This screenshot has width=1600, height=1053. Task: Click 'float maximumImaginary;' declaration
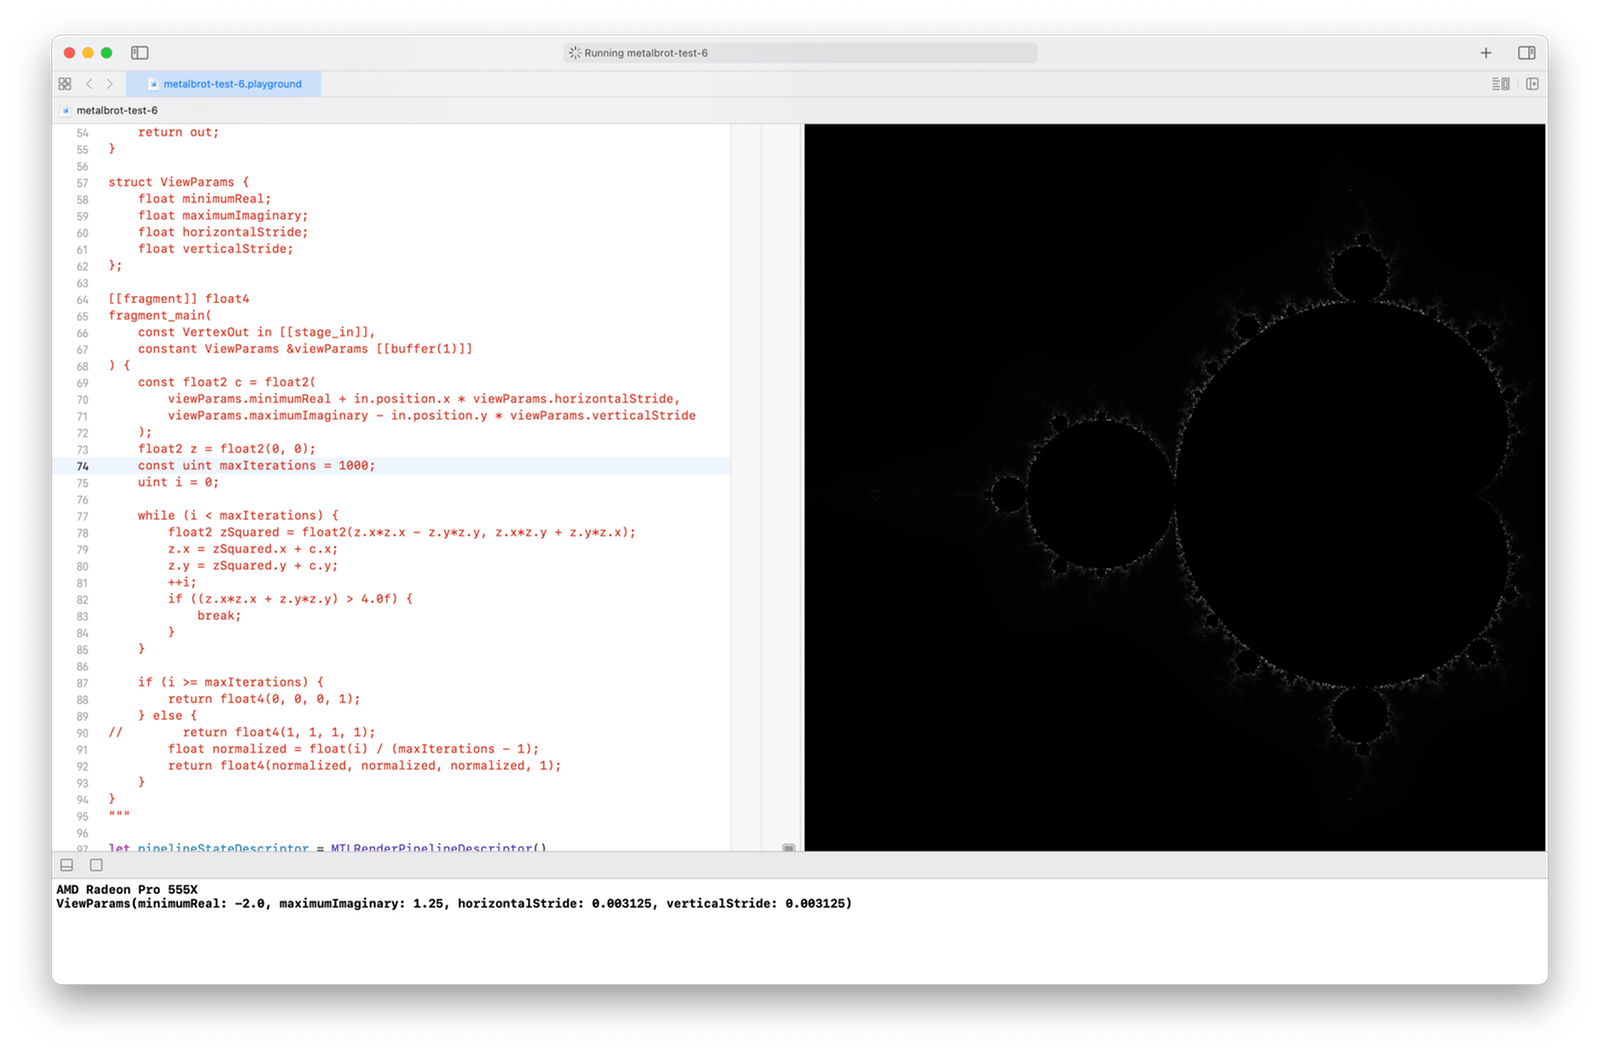tap(223, 216)
